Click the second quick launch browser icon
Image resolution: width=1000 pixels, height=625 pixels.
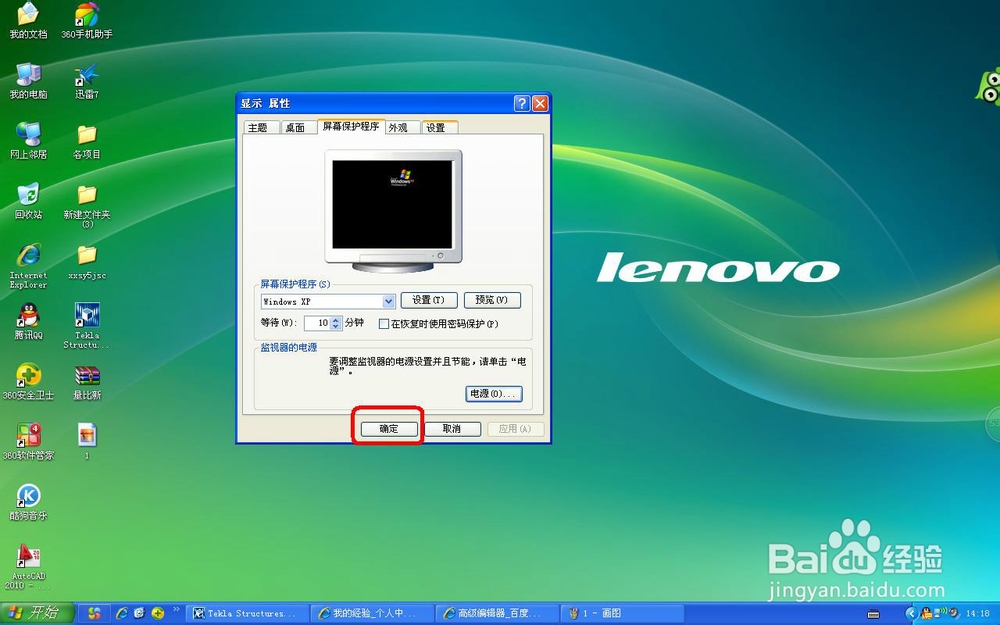point(139,613)
